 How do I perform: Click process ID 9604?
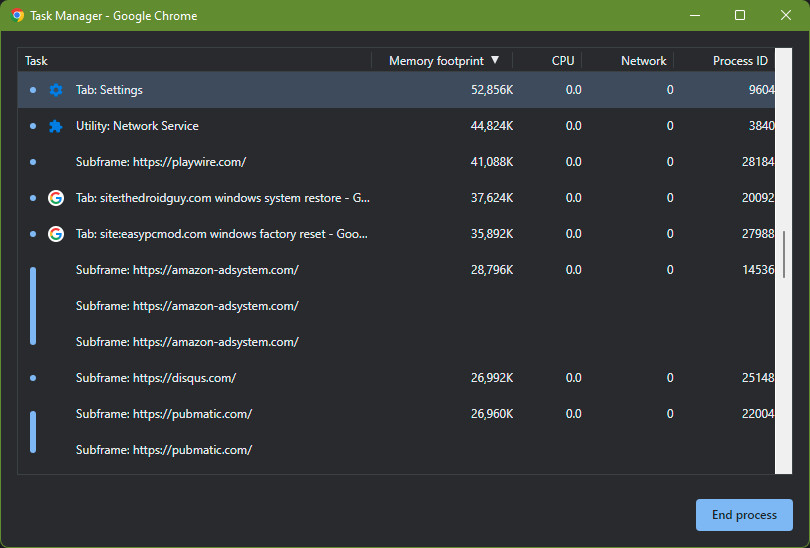coord(761,90)
